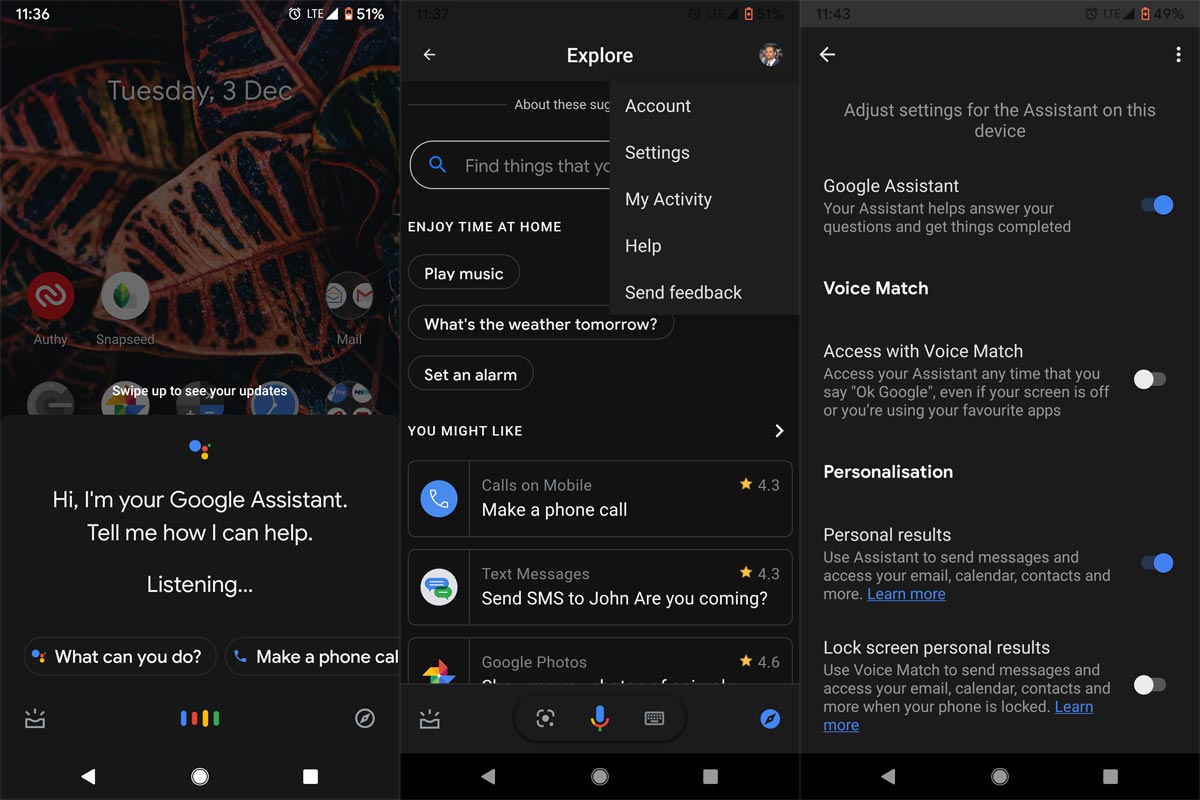Open updates inbox icon in Explore screen
Viewport: 1200px width, 800px height.
(430, 718)
